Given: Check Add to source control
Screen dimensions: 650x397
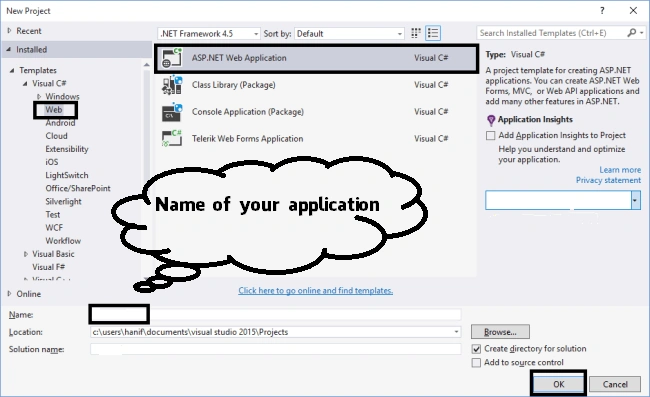Looking at the screenshot, I should pyautogui.click(x=476, y=363).
